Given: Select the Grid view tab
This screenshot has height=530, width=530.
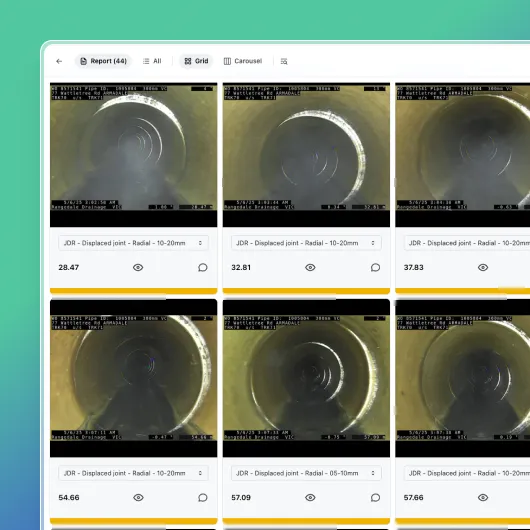Looking at the screenshot, I should (196, 61).
